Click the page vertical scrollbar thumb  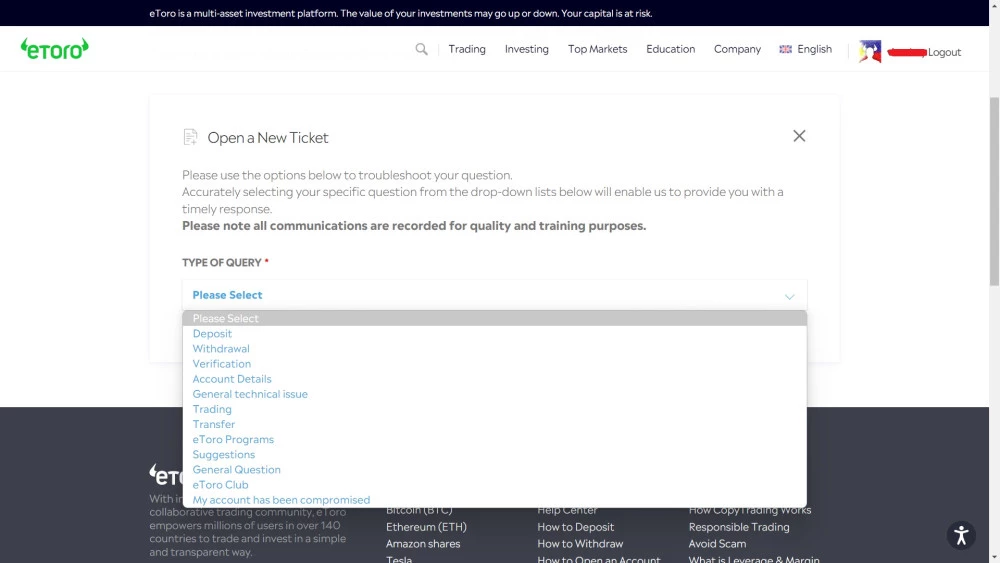(994, 191)
